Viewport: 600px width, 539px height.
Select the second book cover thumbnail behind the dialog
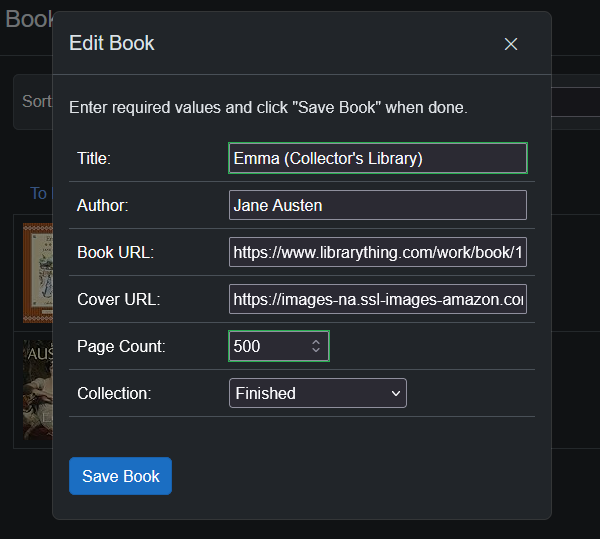(x=37, y=390)
